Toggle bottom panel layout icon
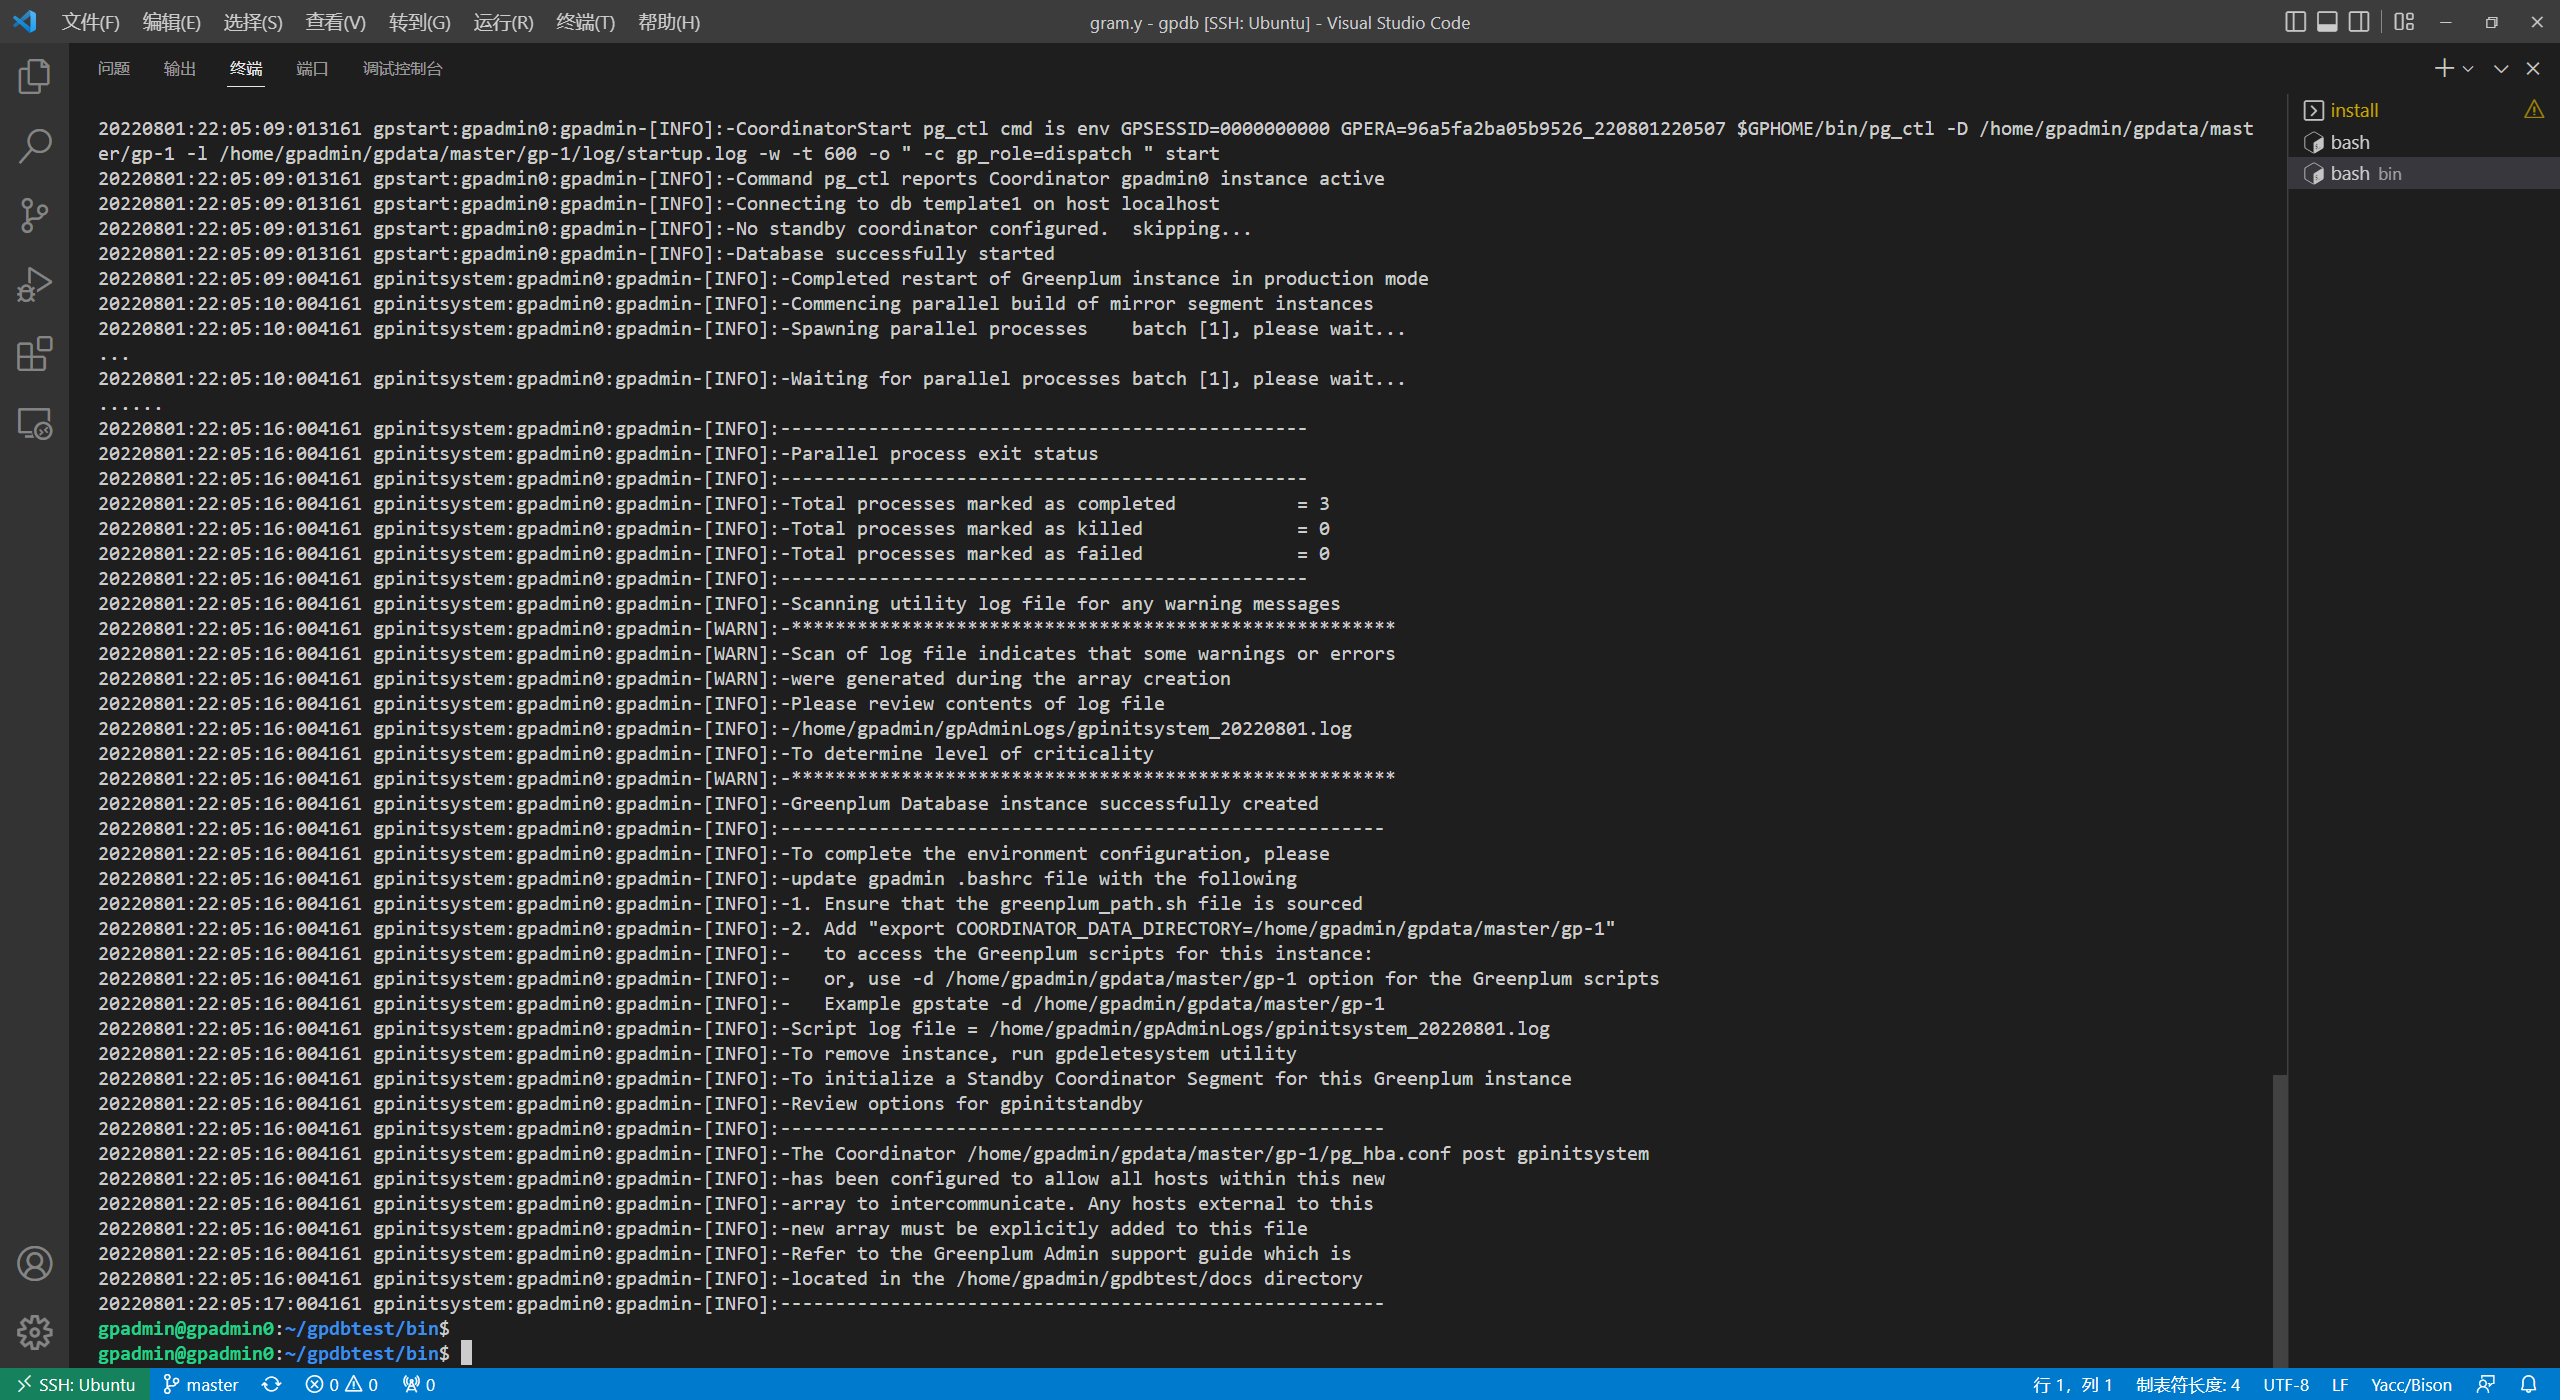Screen dimensions: 2560x1400 [x=2327, y=22]
